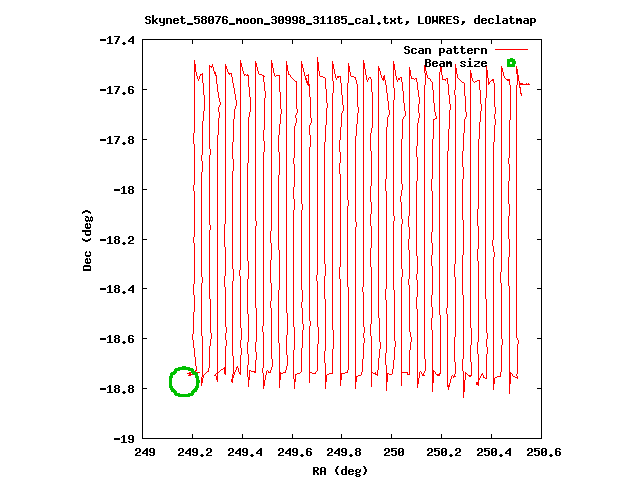Click the -17.4 Dec tick label
640x480 pixels.
click(x=117, y=40)
